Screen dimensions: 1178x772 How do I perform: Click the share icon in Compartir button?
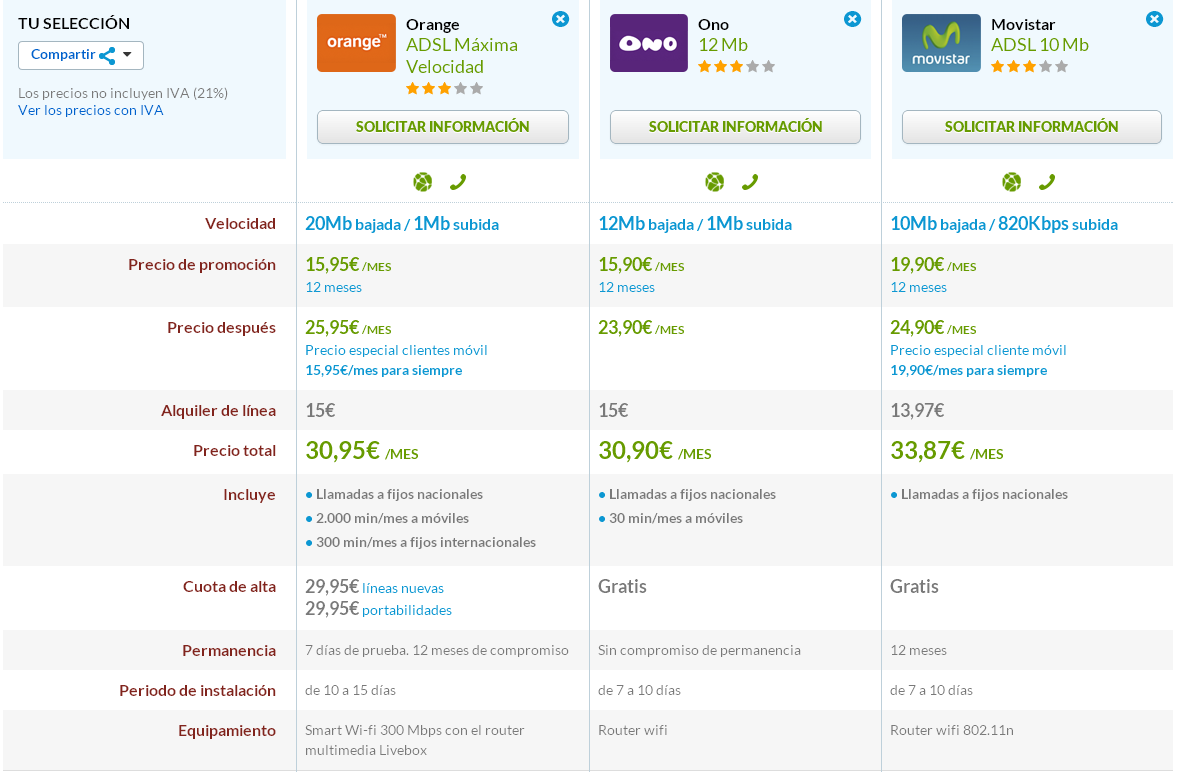[x=107, y=56]
